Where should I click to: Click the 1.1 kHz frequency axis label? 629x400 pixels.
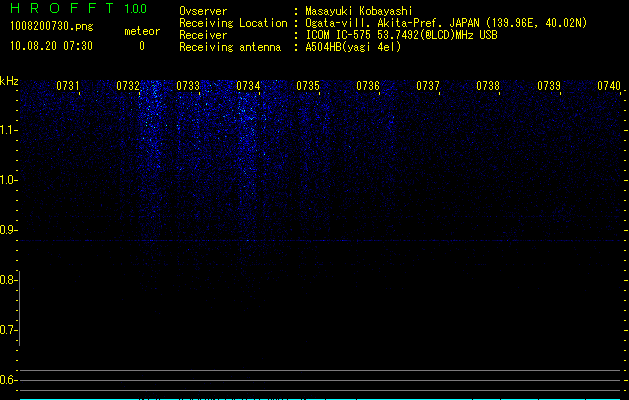click(8, 130)
